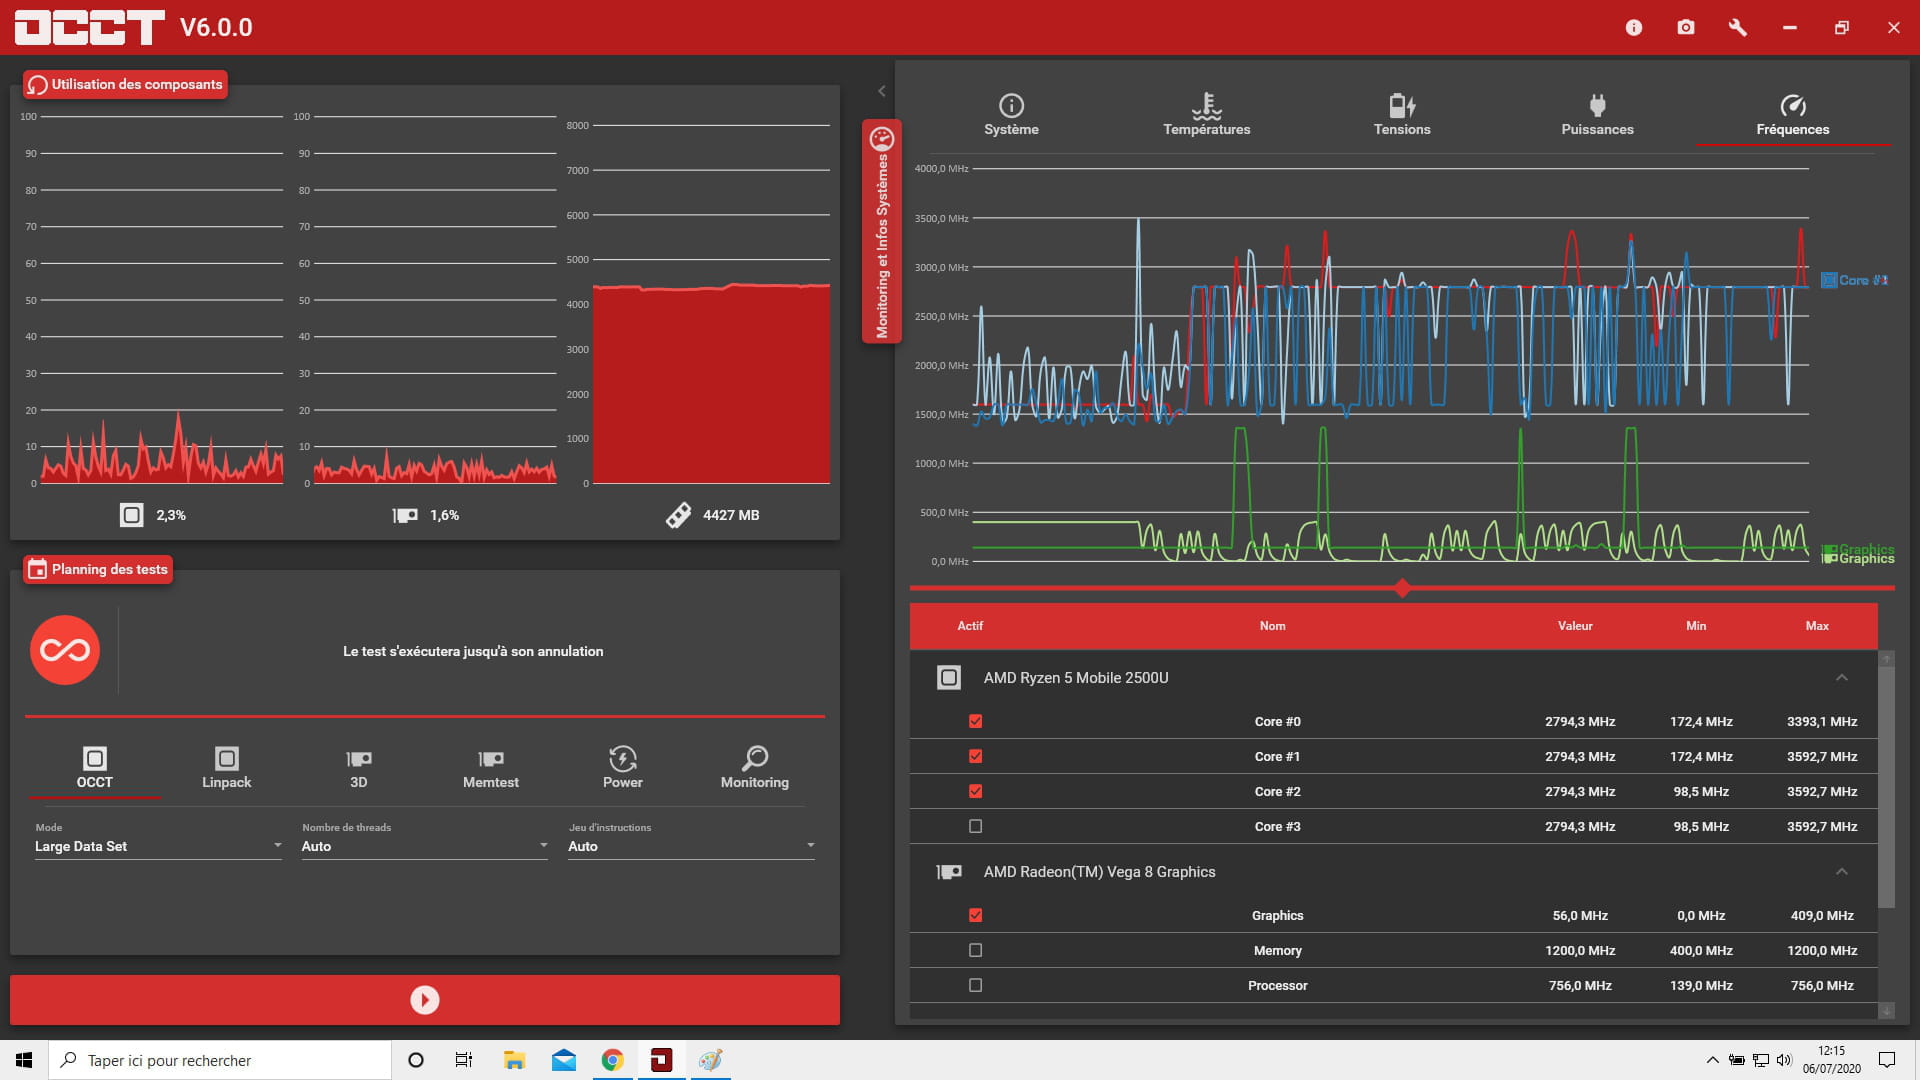Select the Linpack test tab
Screen dimensions: 1920x1080
227,768
